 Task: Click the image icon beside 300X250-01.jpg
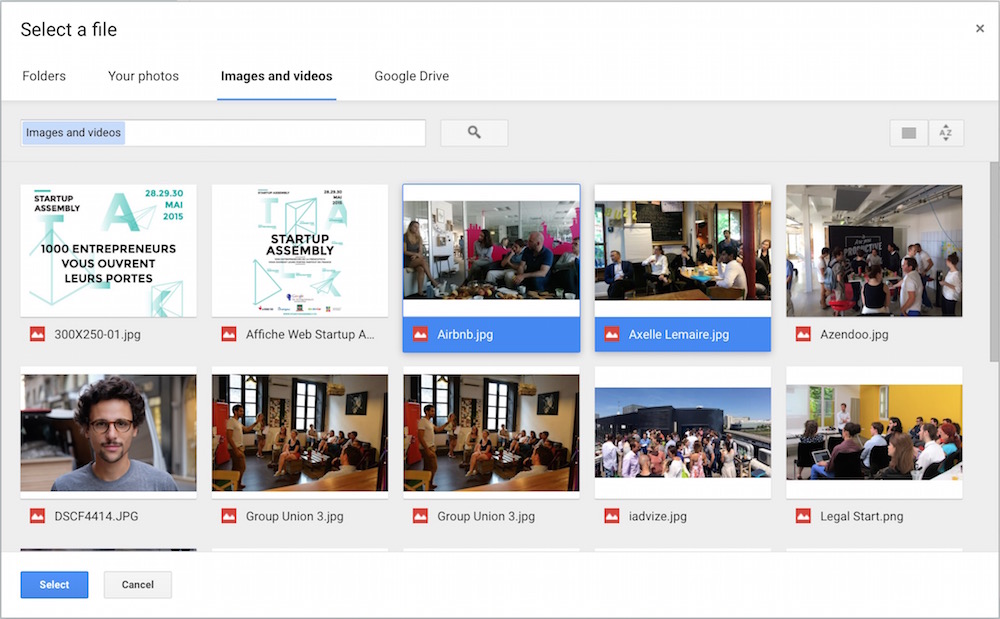[38, 334]
